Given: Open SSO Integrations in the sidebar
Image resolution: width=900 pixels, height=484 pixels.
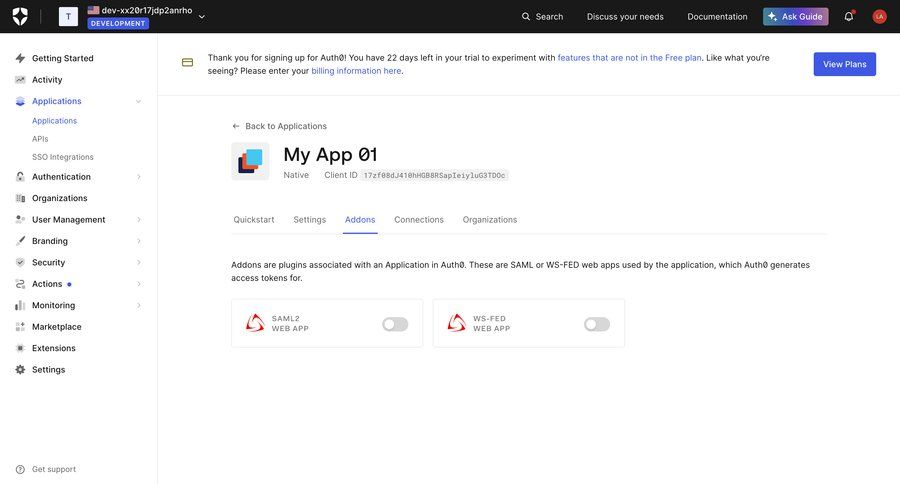Looking at the screenshot, I should (x=63, y=157).
